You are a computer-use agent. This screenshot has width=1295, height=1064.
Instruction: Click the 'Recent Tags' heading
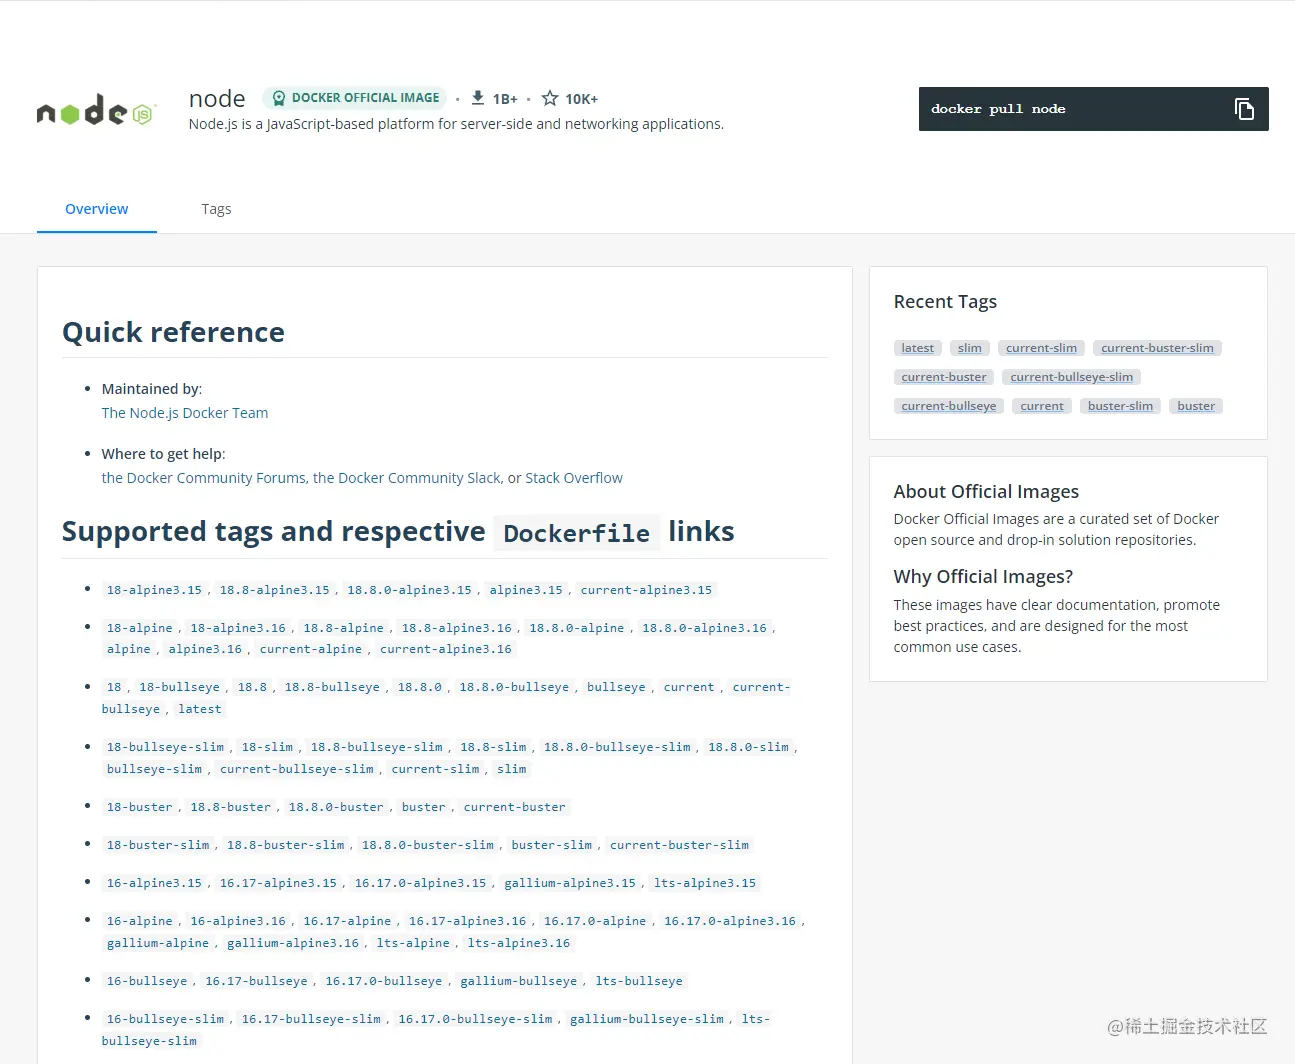tap(945, 302)
